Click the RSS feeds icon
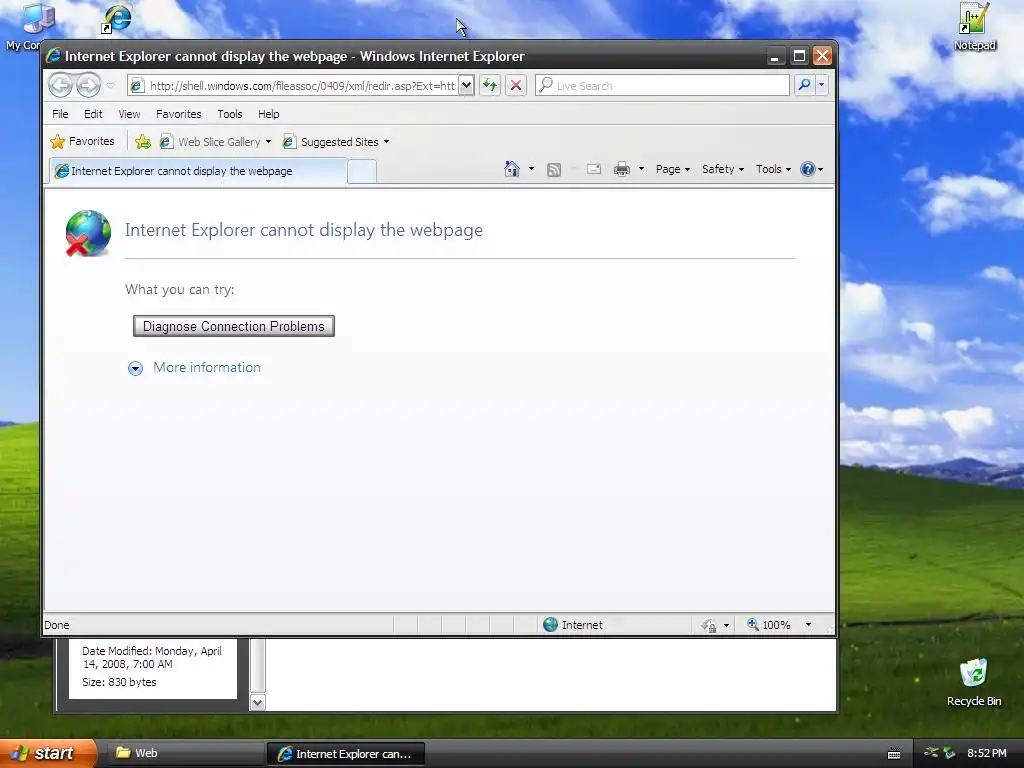Image resolution: width=1024 pixels, height=768 pixels. (554, 170)
